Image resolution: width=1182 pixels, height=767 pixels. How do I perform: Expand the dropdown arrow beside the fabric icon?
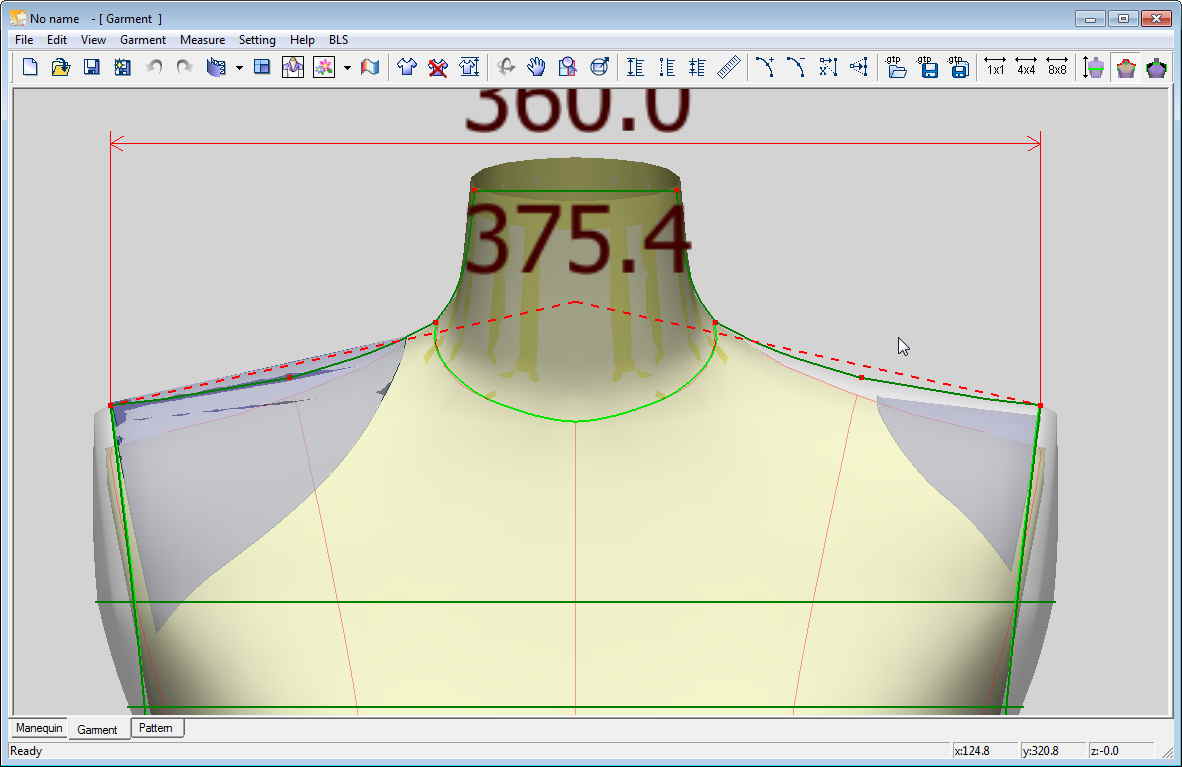click(x=239, y=68)
